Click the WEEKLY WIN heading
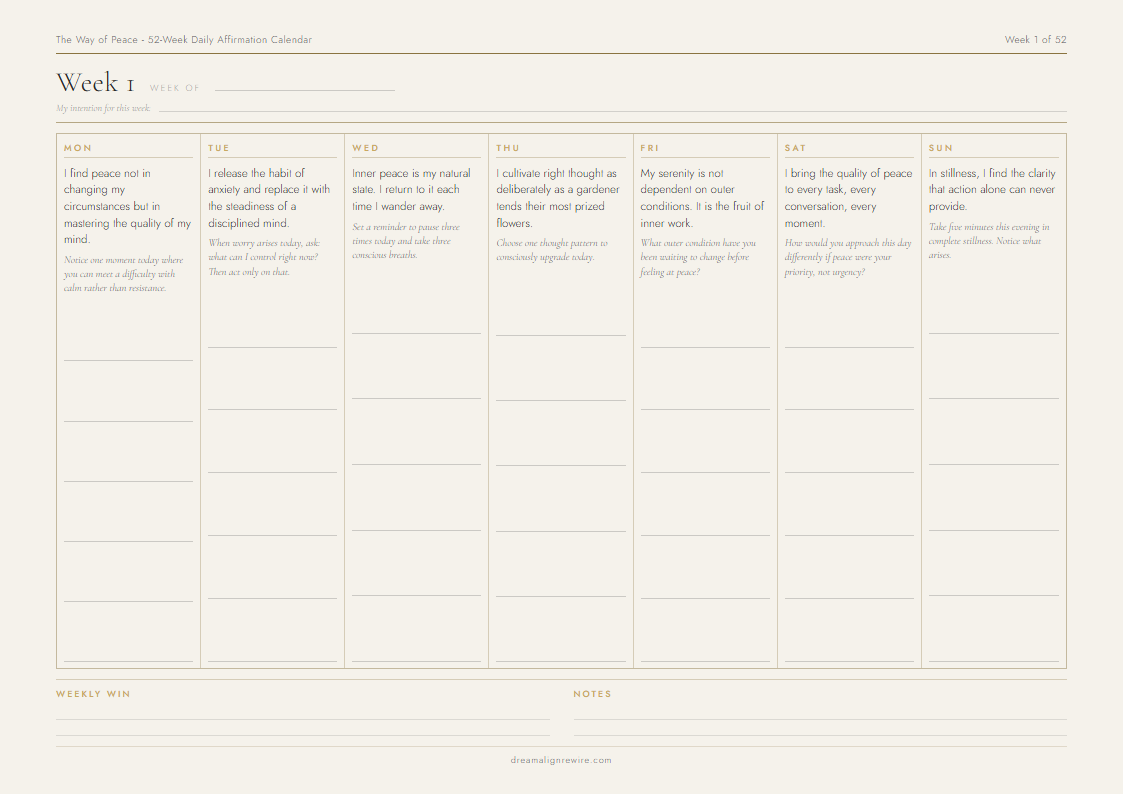Viewport: 1123px width, 794px height. click(x=93, y=694)
